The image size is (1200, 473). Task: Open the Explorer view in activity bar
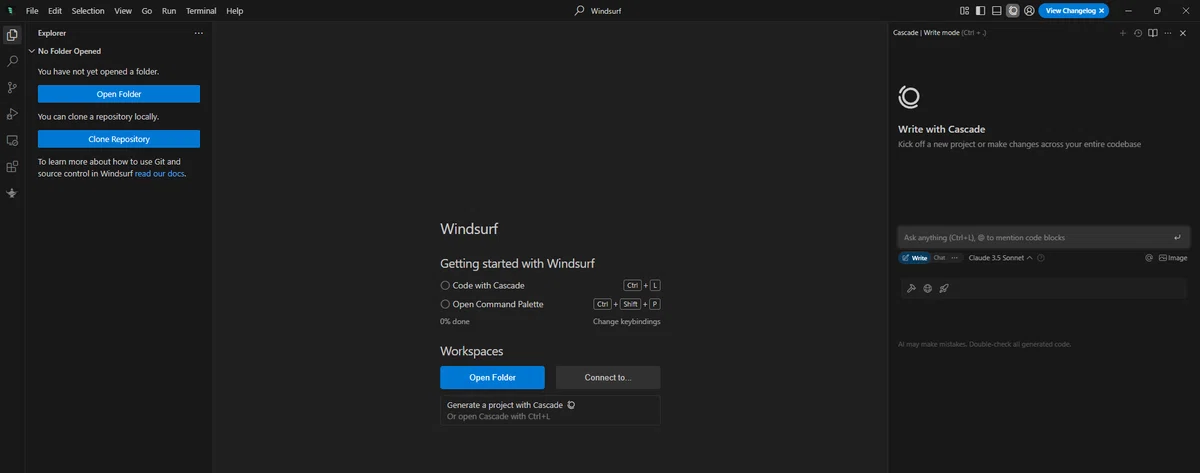pos(12,35)
